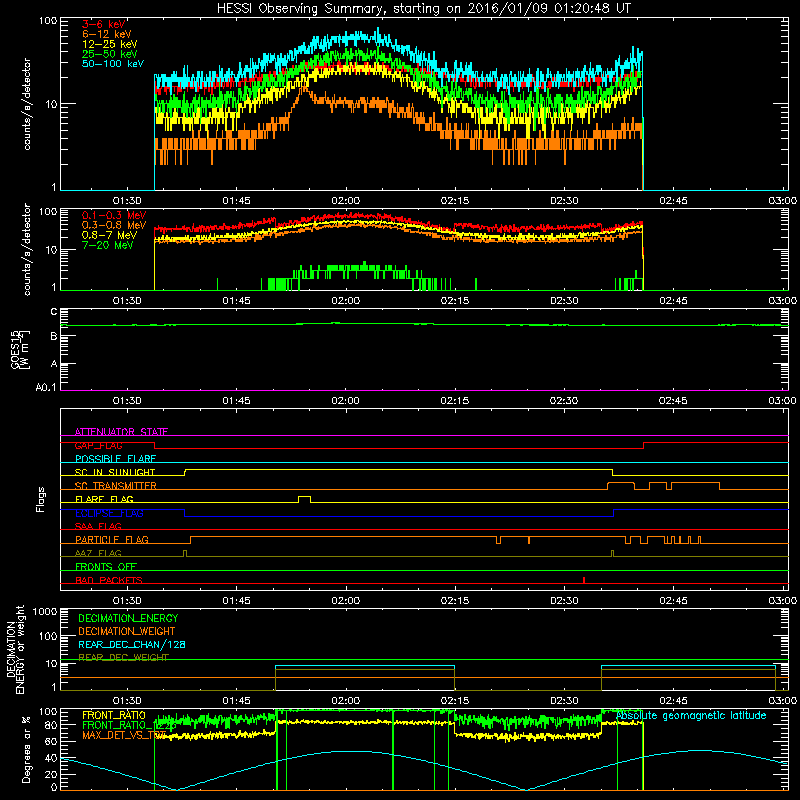Click the DECIMATION ENERGY or weight axis title
800x800 pixels.
click(x=15, y=649)
